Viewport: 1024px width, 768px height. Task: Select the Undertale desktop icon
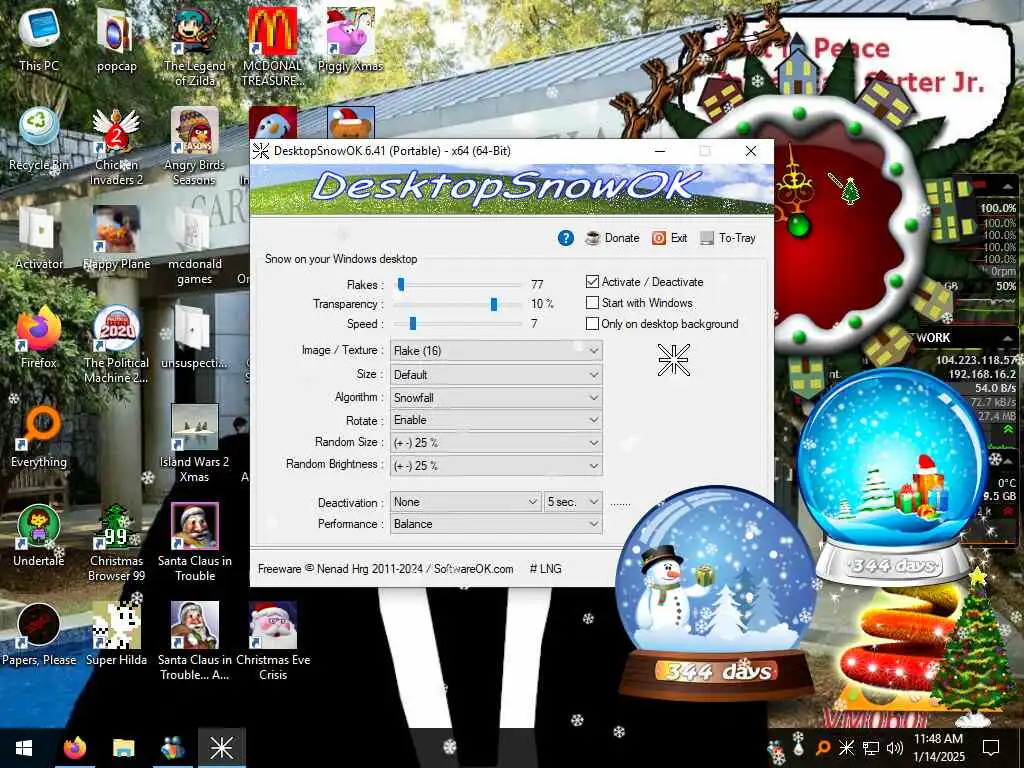[x=39, y=536]
